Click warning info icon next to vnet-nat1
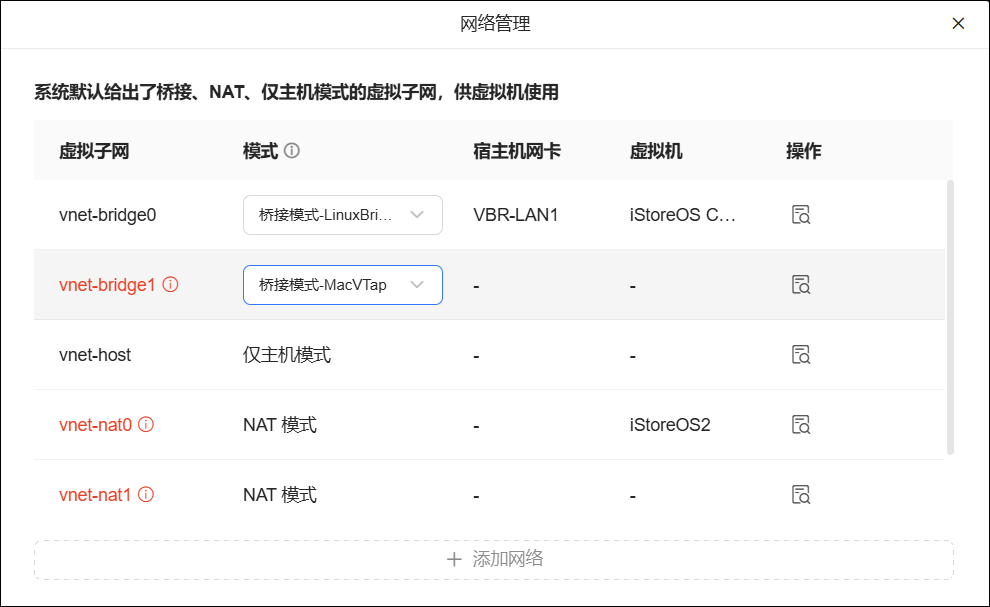 tap(146, 495)
